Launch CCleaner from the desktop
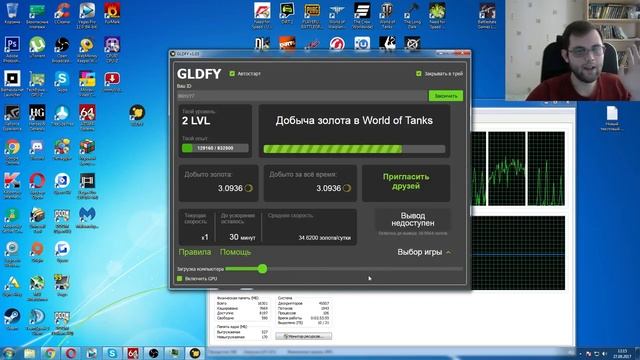Viewport: 640px width, 360px height. tap(62, 13)
